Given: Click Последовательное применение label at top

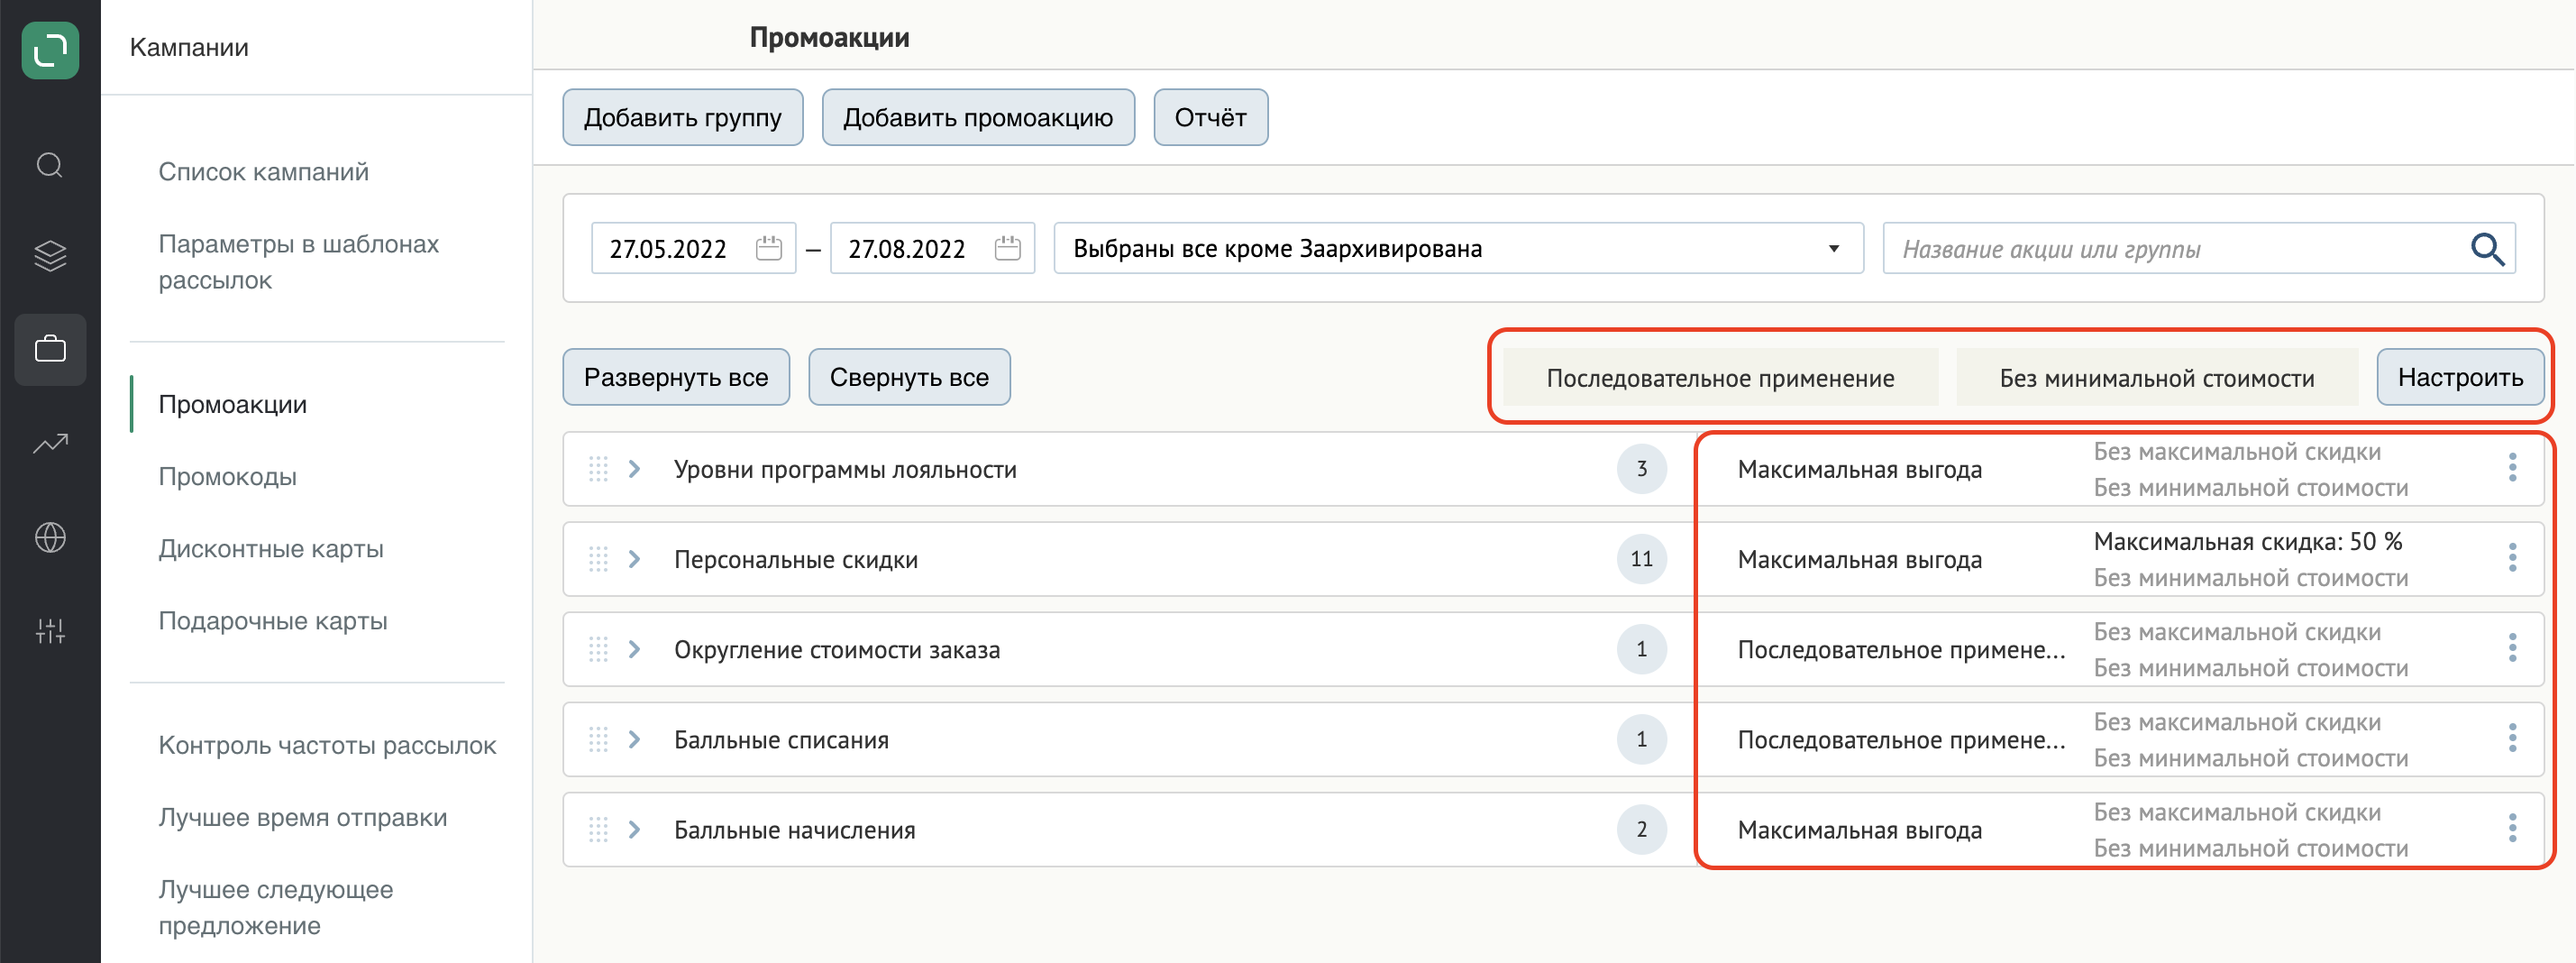Looking at the screenshot, I should (1720, 378).
